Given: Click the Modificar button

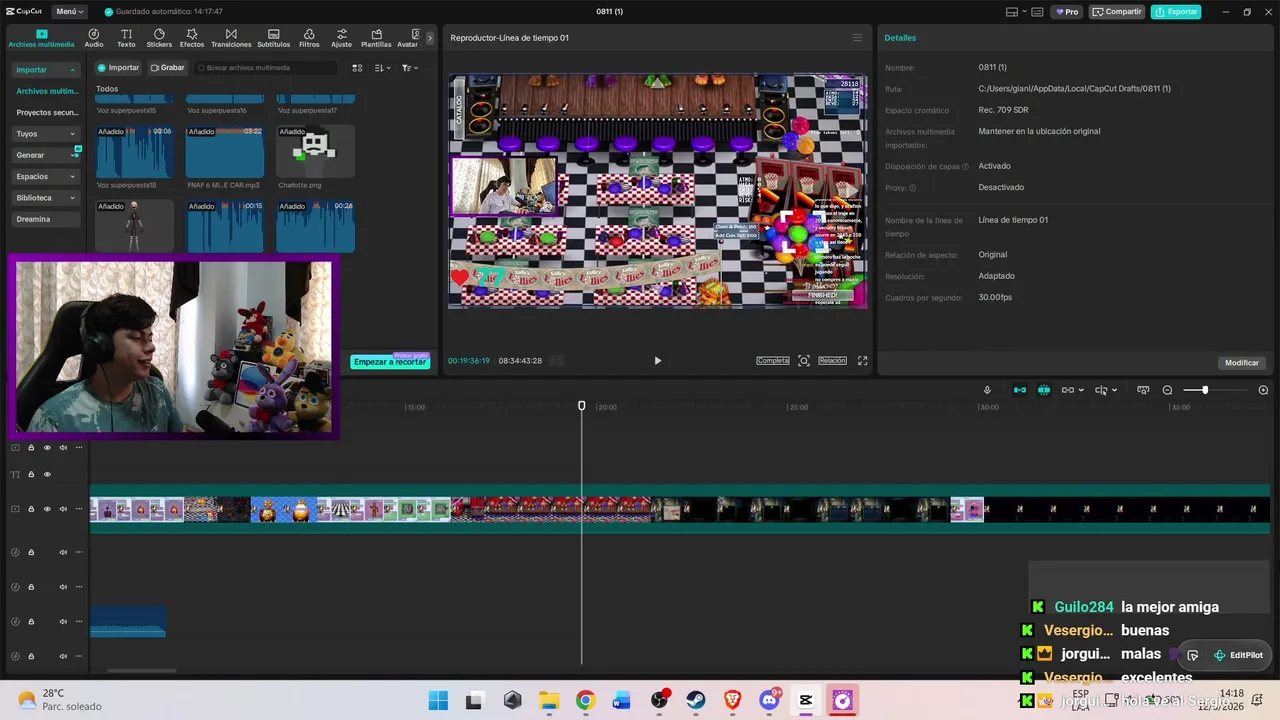Looking at the screenshot, I should click(1242, 363).
